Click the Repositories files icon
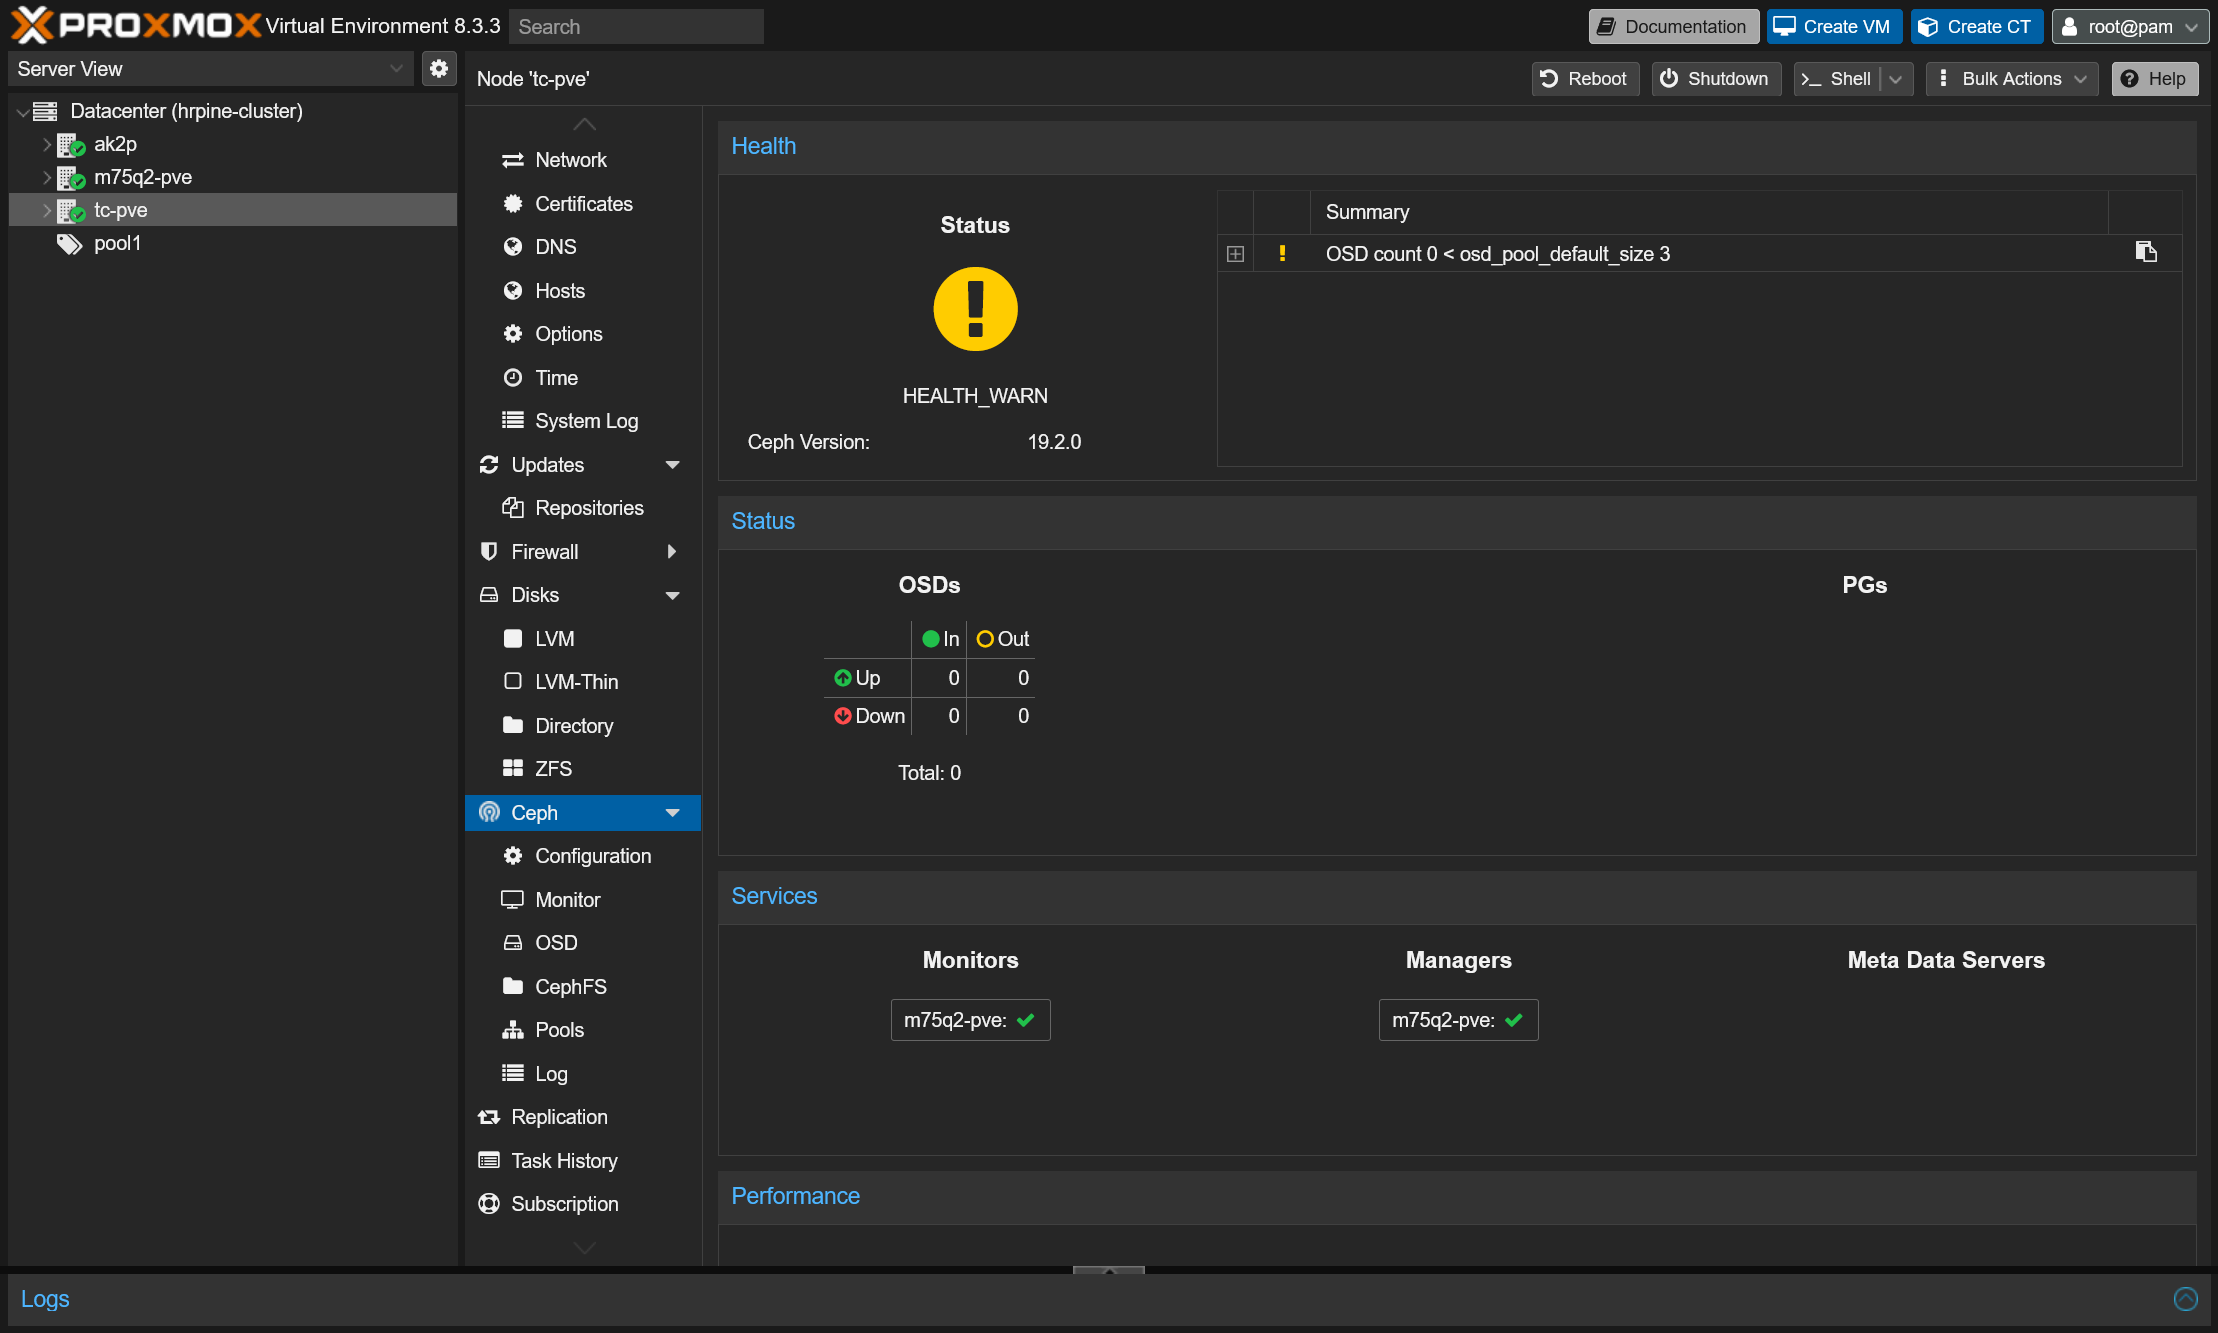2218x1333 pixels. pos(513,508)
